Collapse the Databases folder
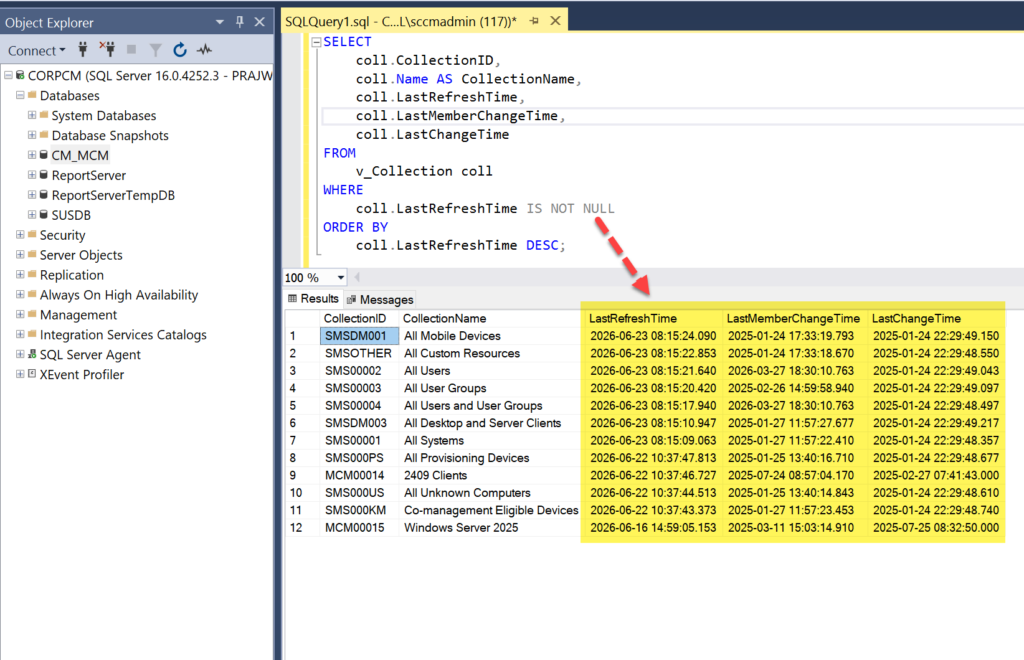The image size is (1024, 660). point(20,95)
